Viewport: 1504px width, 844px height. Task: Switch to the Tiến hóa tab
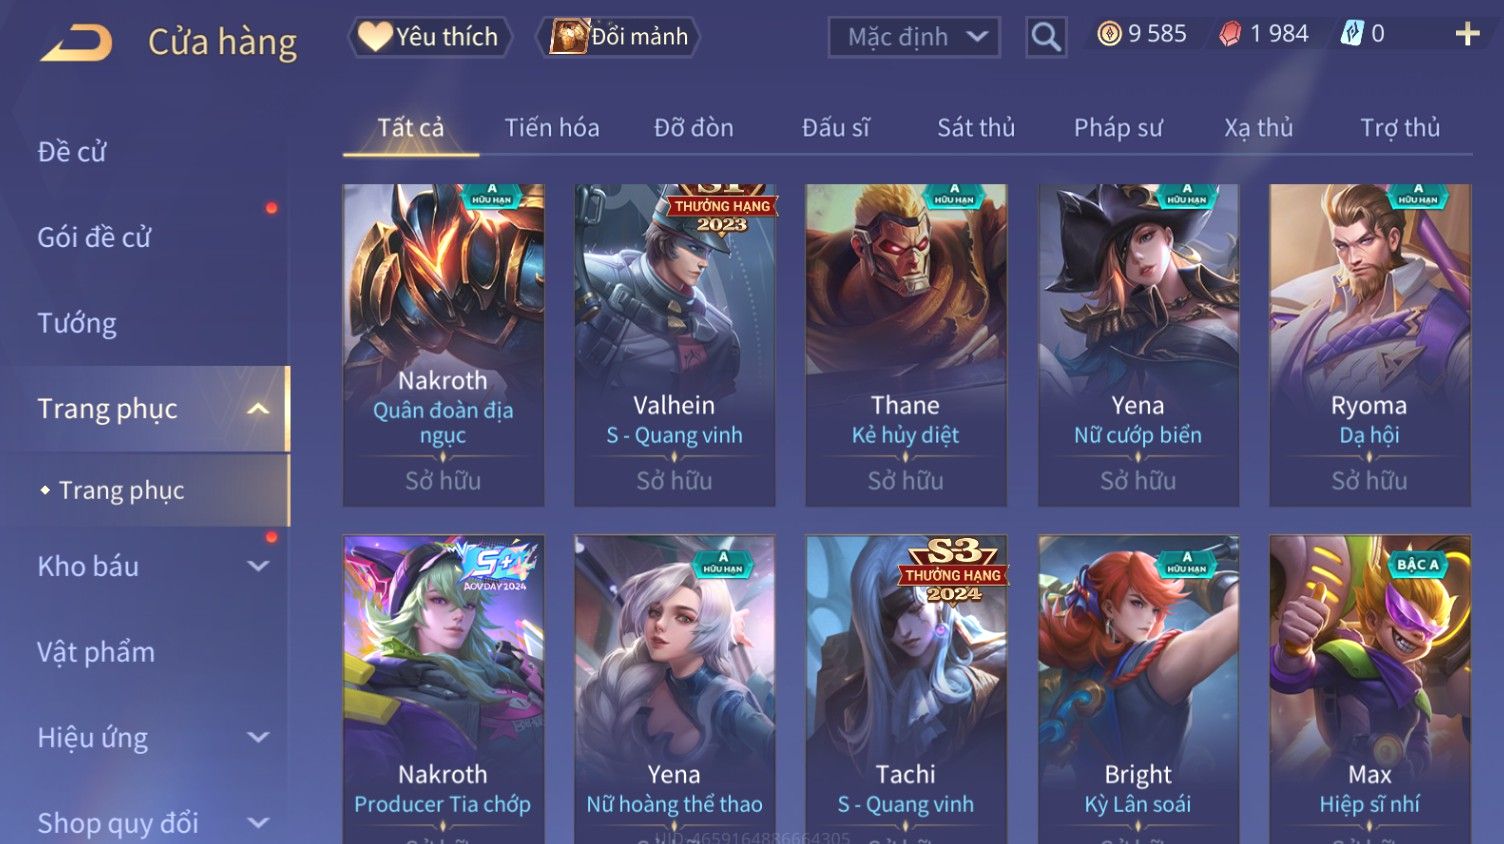552,128
